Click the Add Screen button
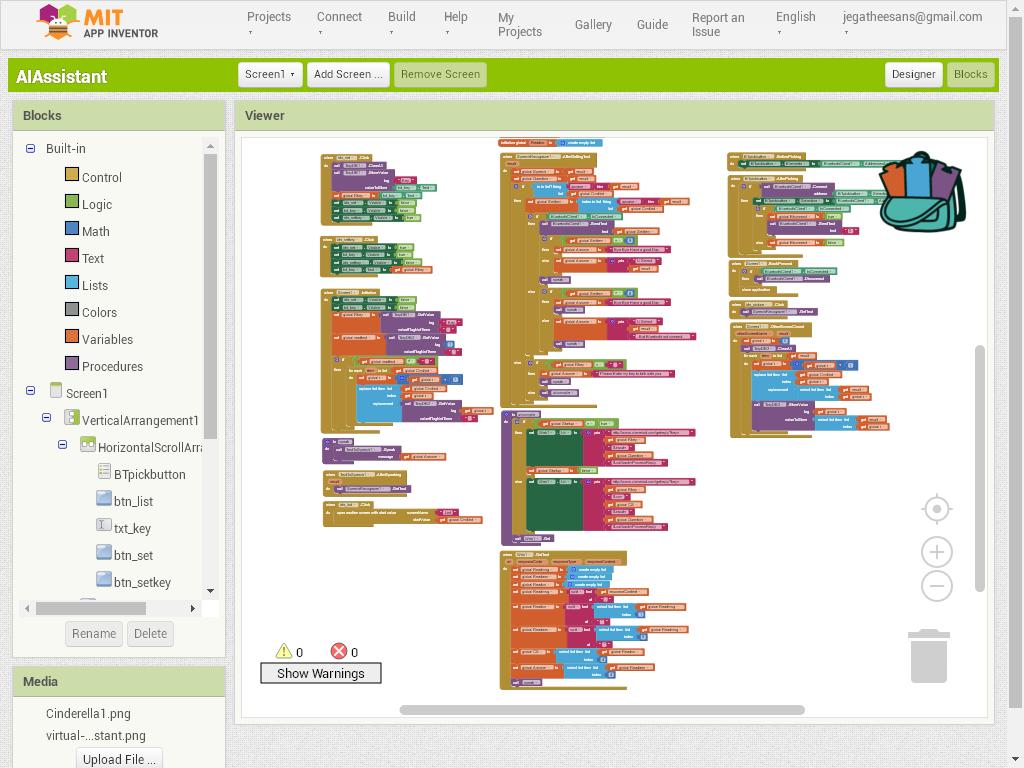 pyautogui.click(x=348, y=74)
